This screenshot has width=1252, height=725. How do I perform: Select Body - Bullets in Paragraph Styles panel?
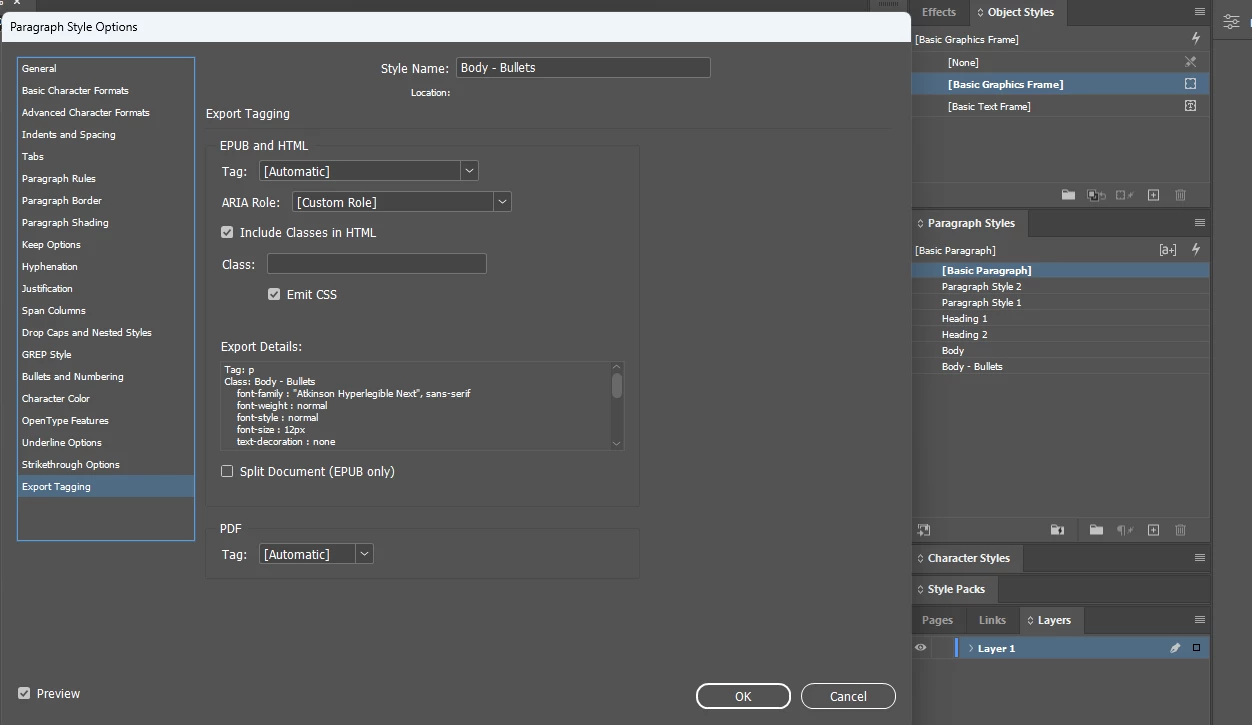1060,366
